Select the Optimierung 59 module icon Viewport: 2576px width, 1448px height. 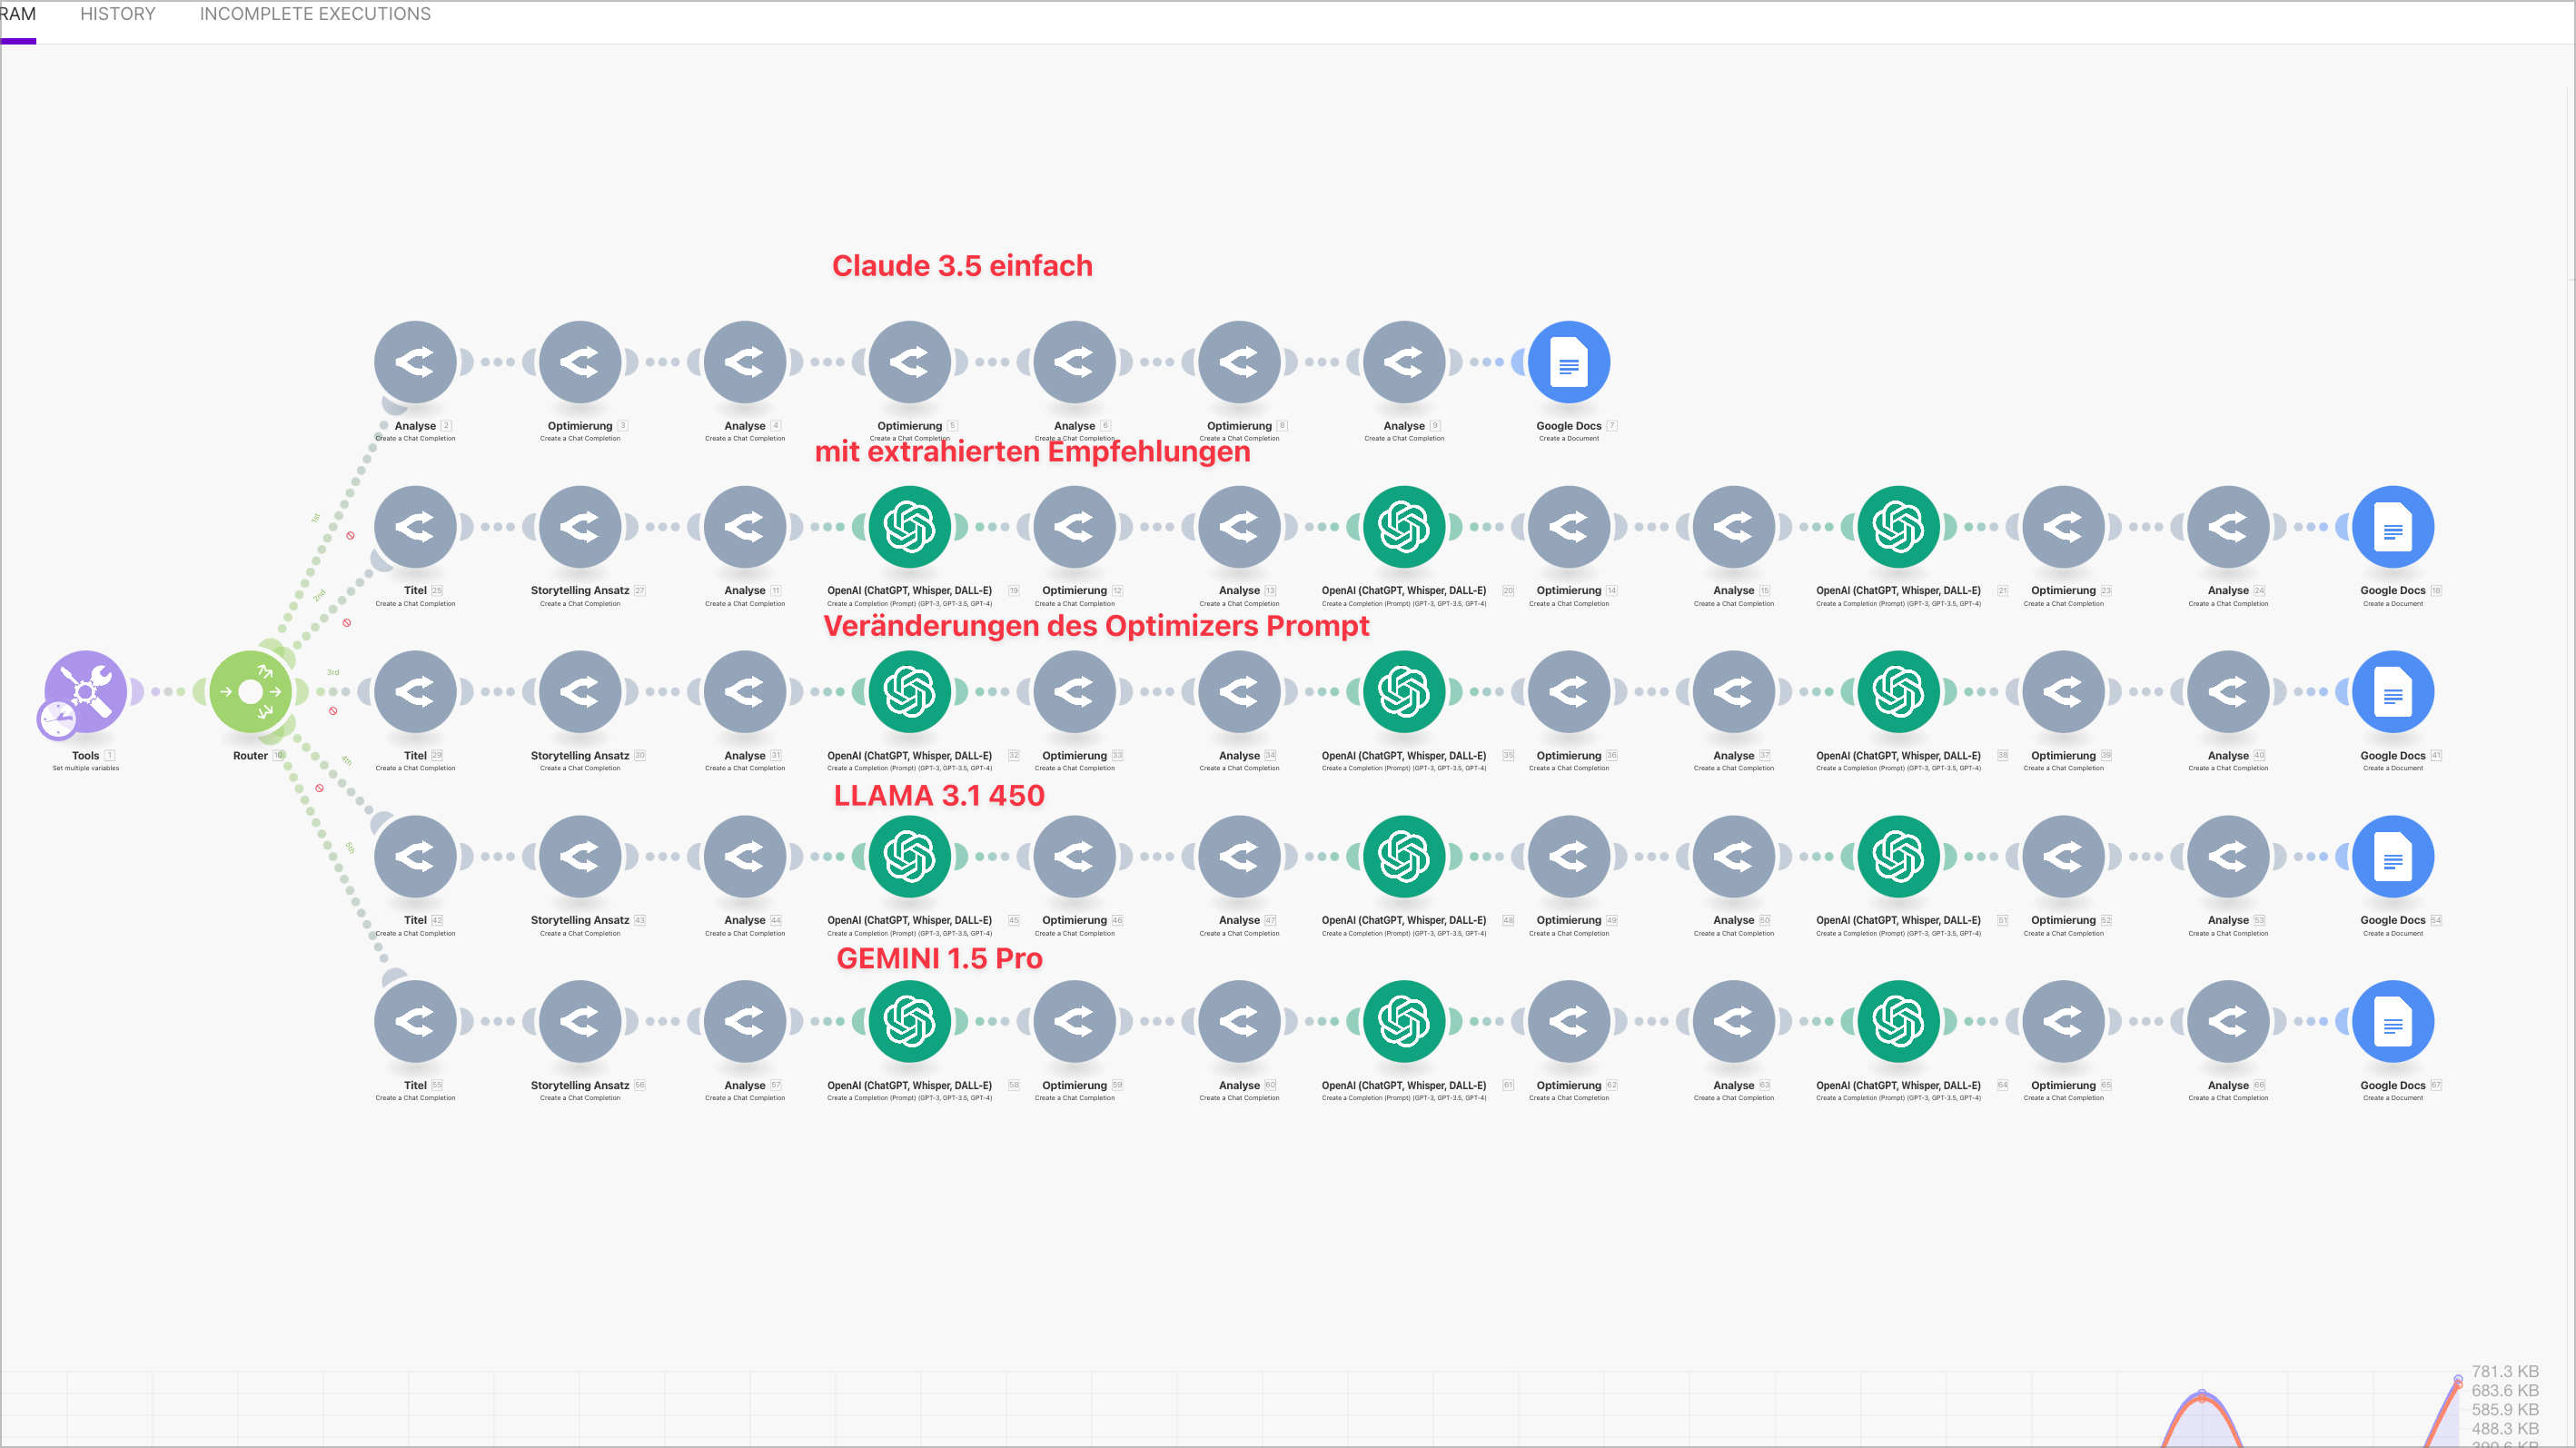tap(1075, 1022)
